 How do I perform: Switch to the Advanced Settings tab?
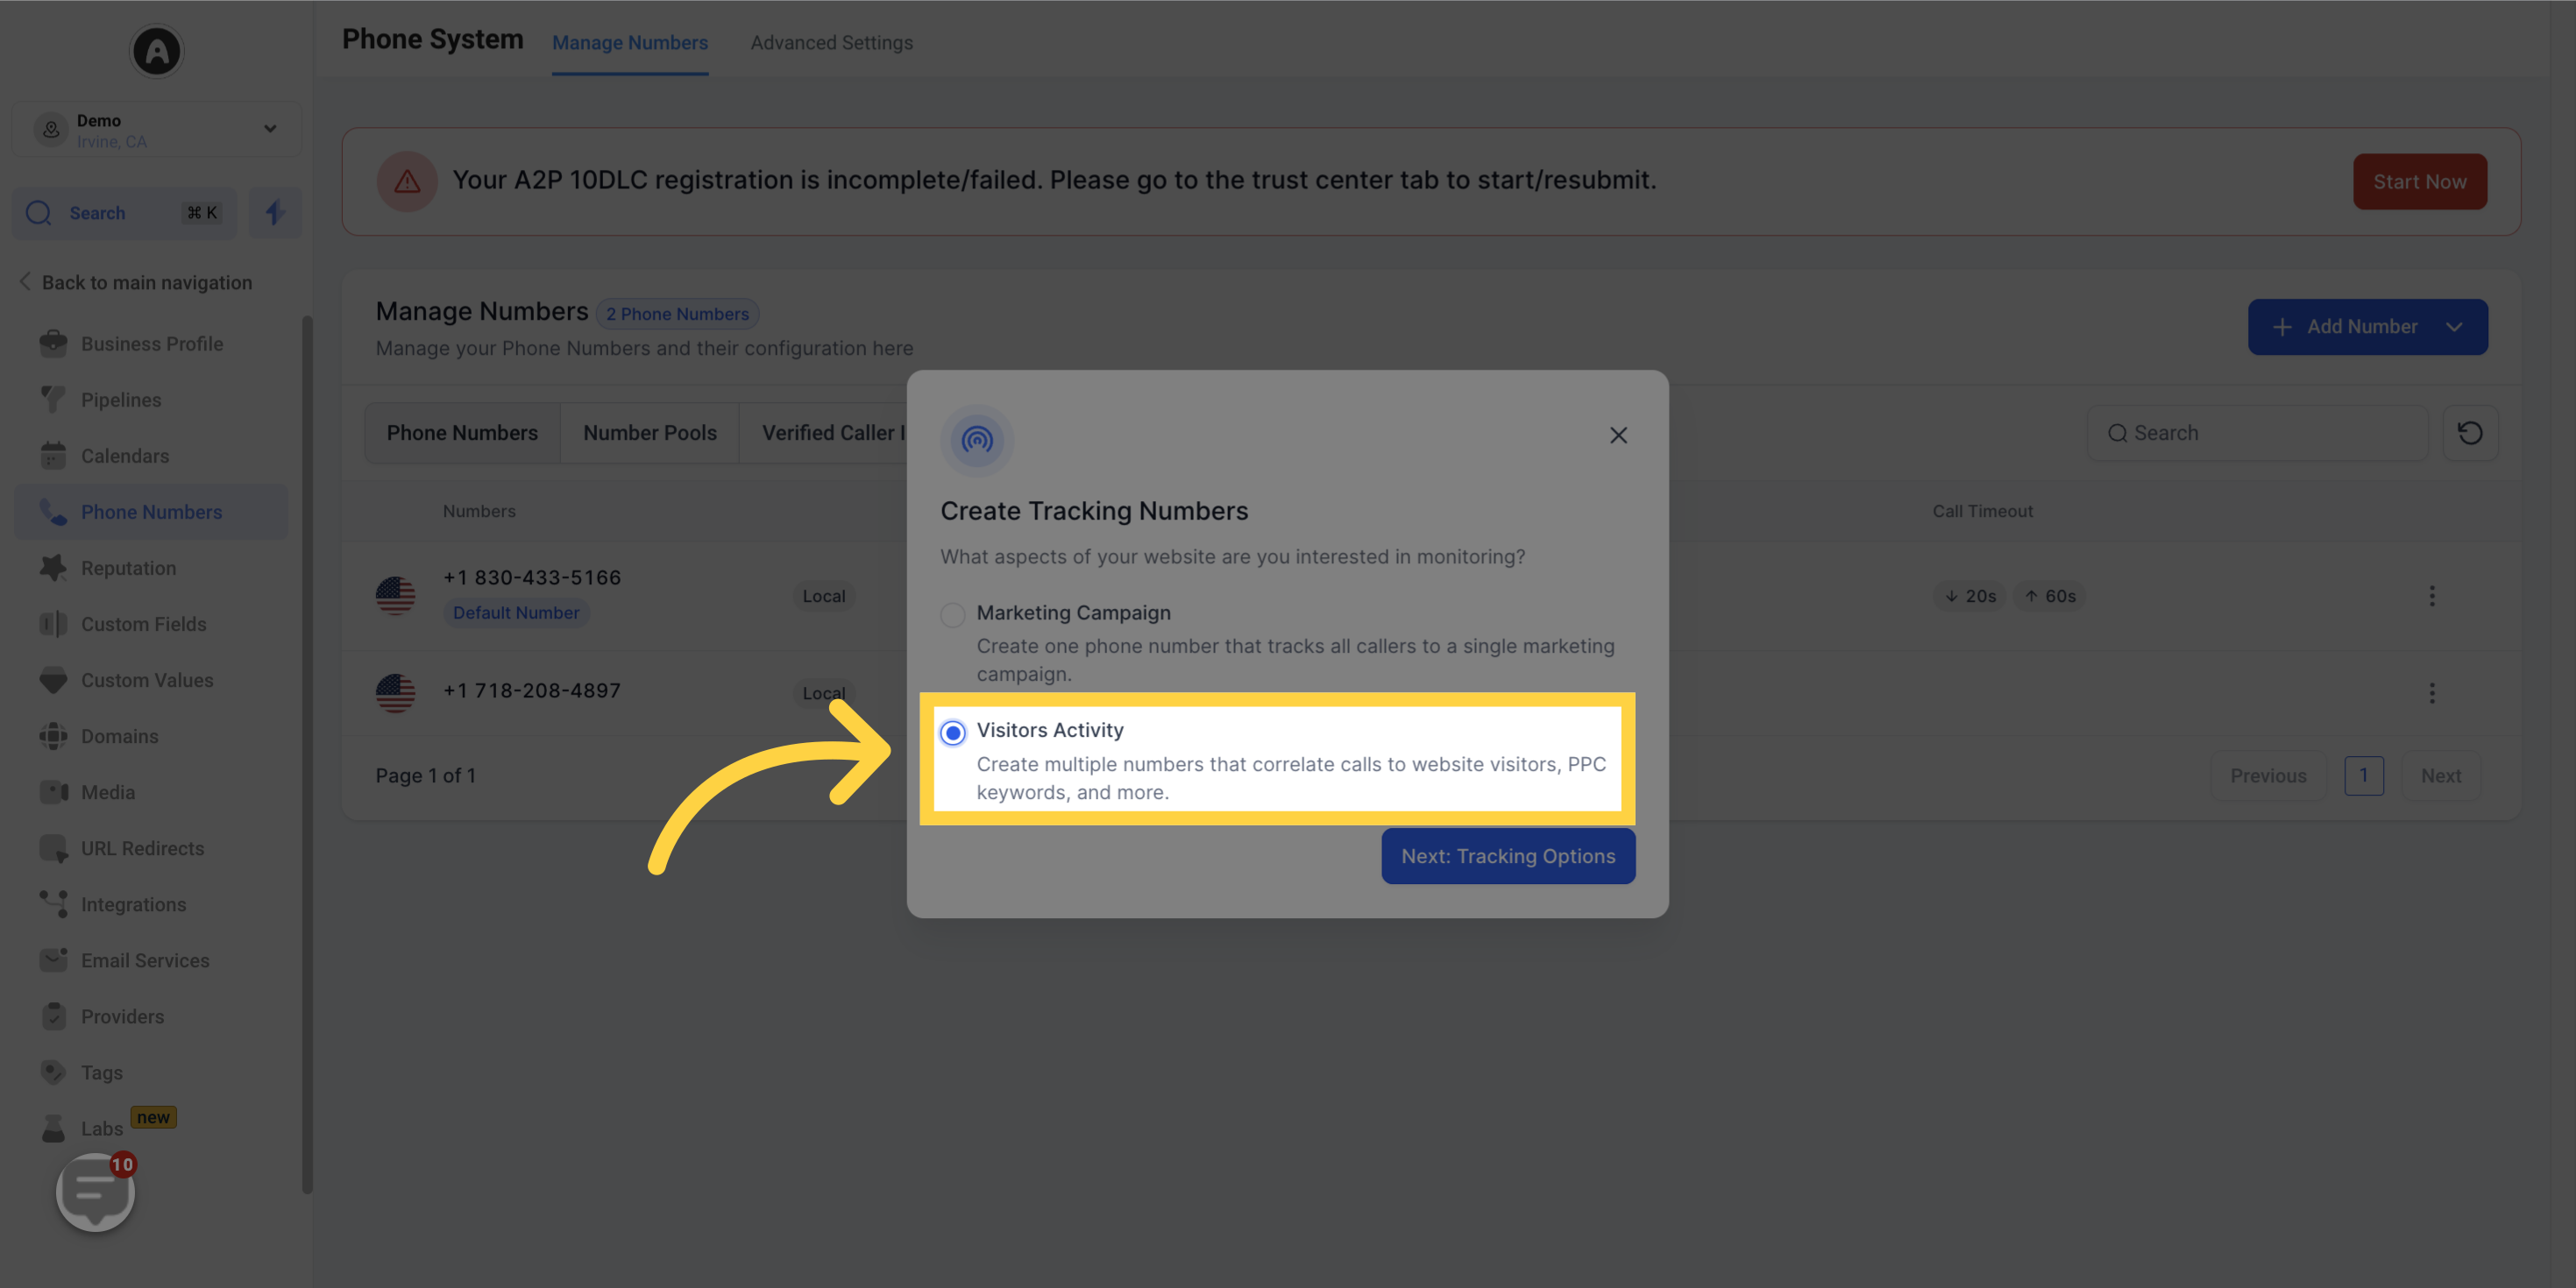[830, 41]
